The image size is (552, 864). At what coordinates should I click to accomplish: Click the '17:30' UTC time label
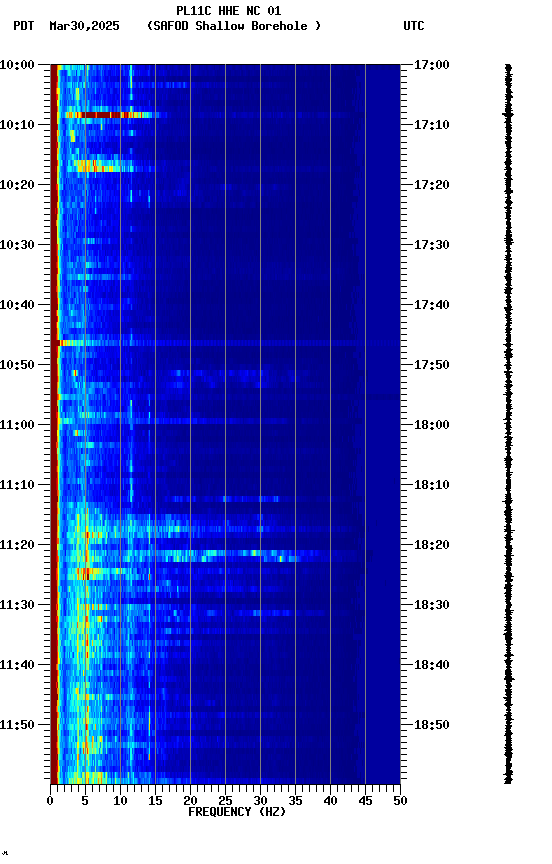432,245
